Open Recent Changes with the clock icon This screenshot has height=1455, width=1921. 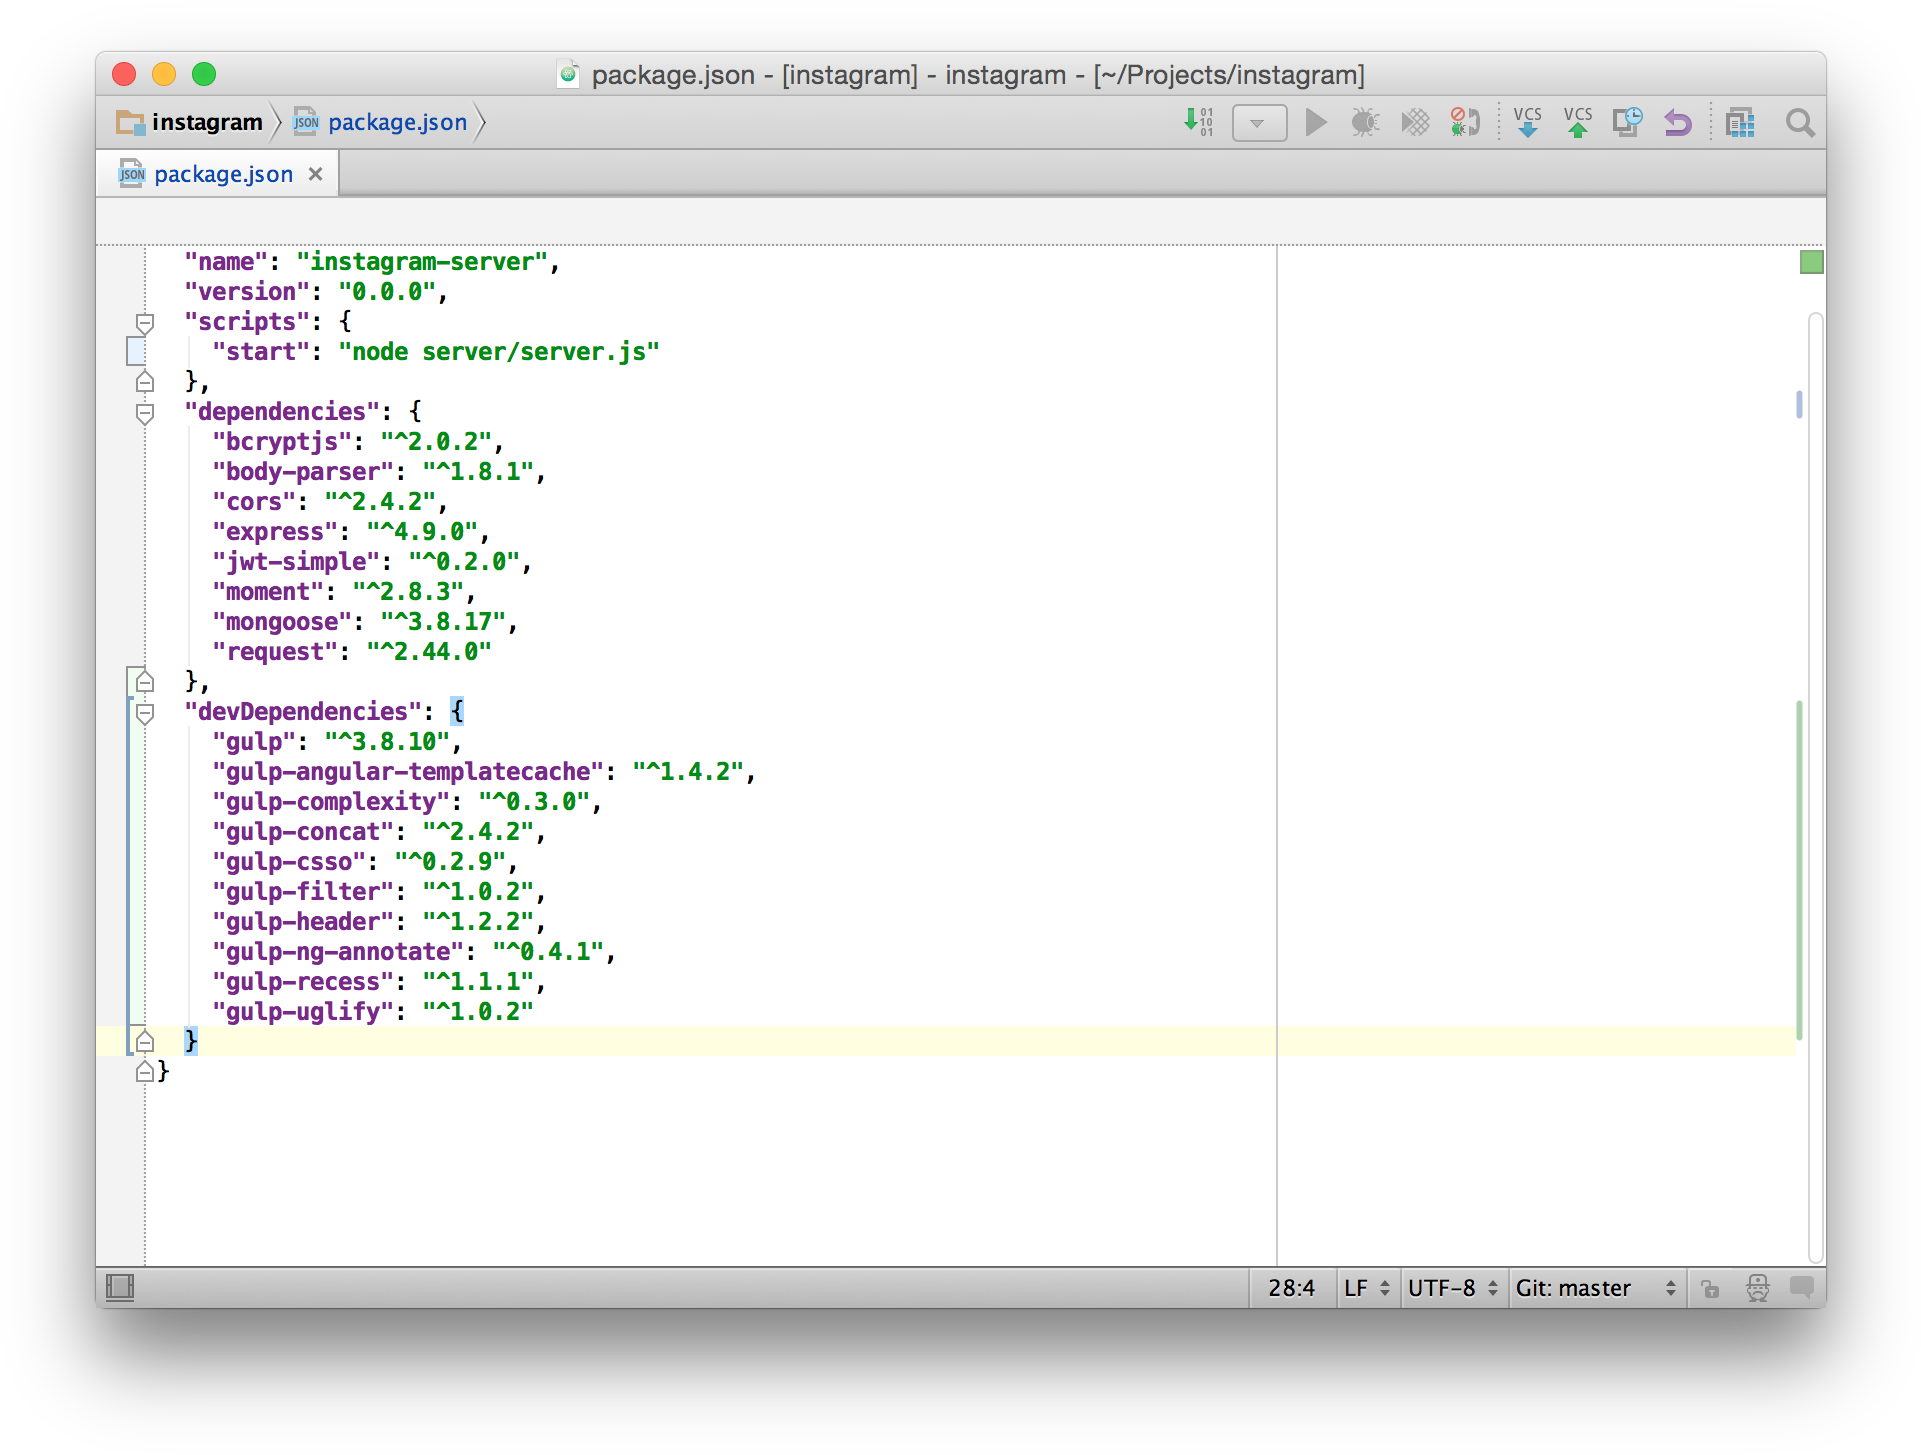[1627, 122]
